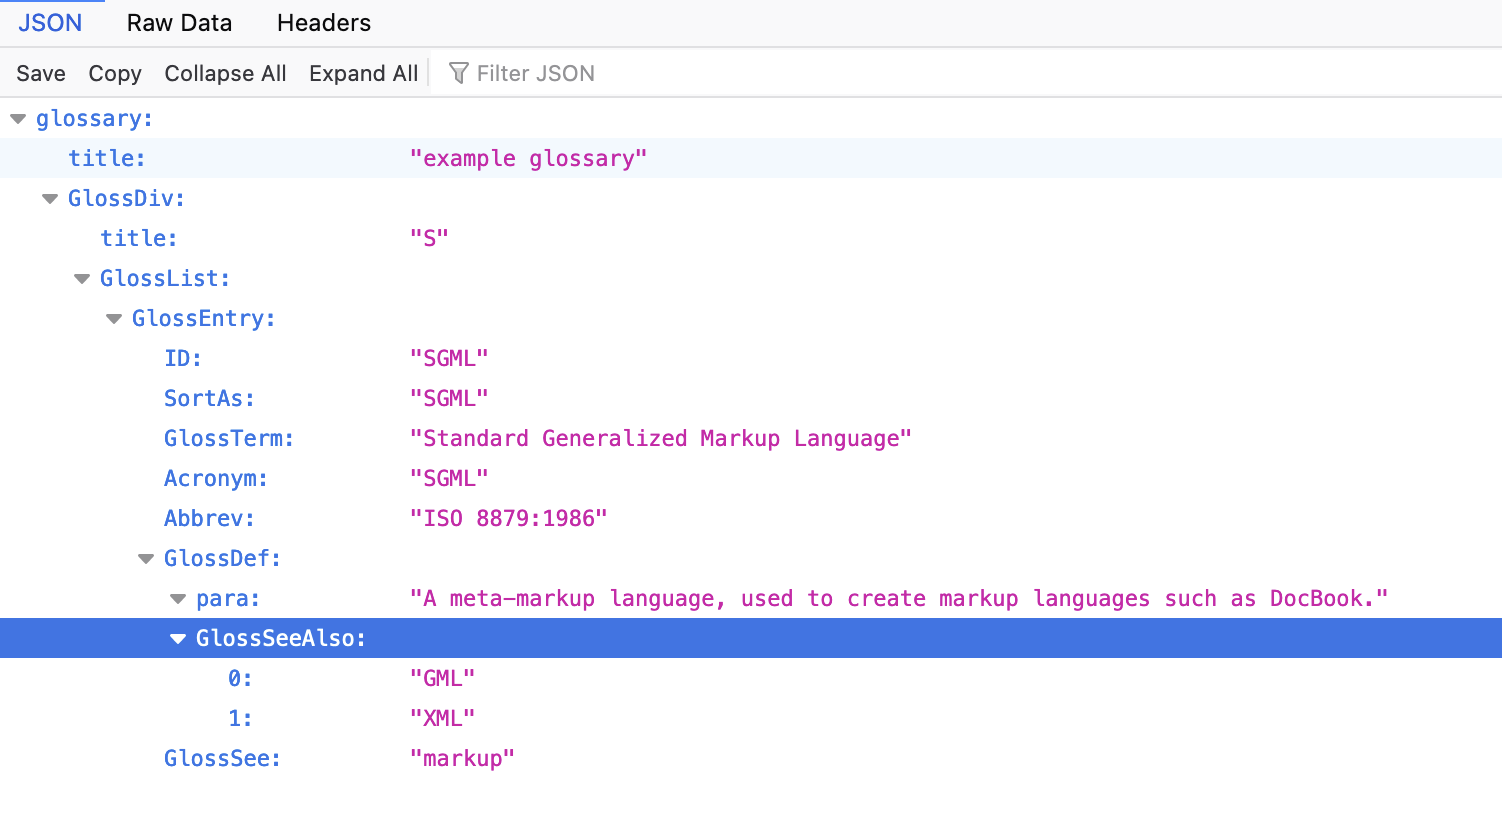Viewport: 1502px width, 830px height.
Task: Click Expand All
Action: (x=363, y=72)
